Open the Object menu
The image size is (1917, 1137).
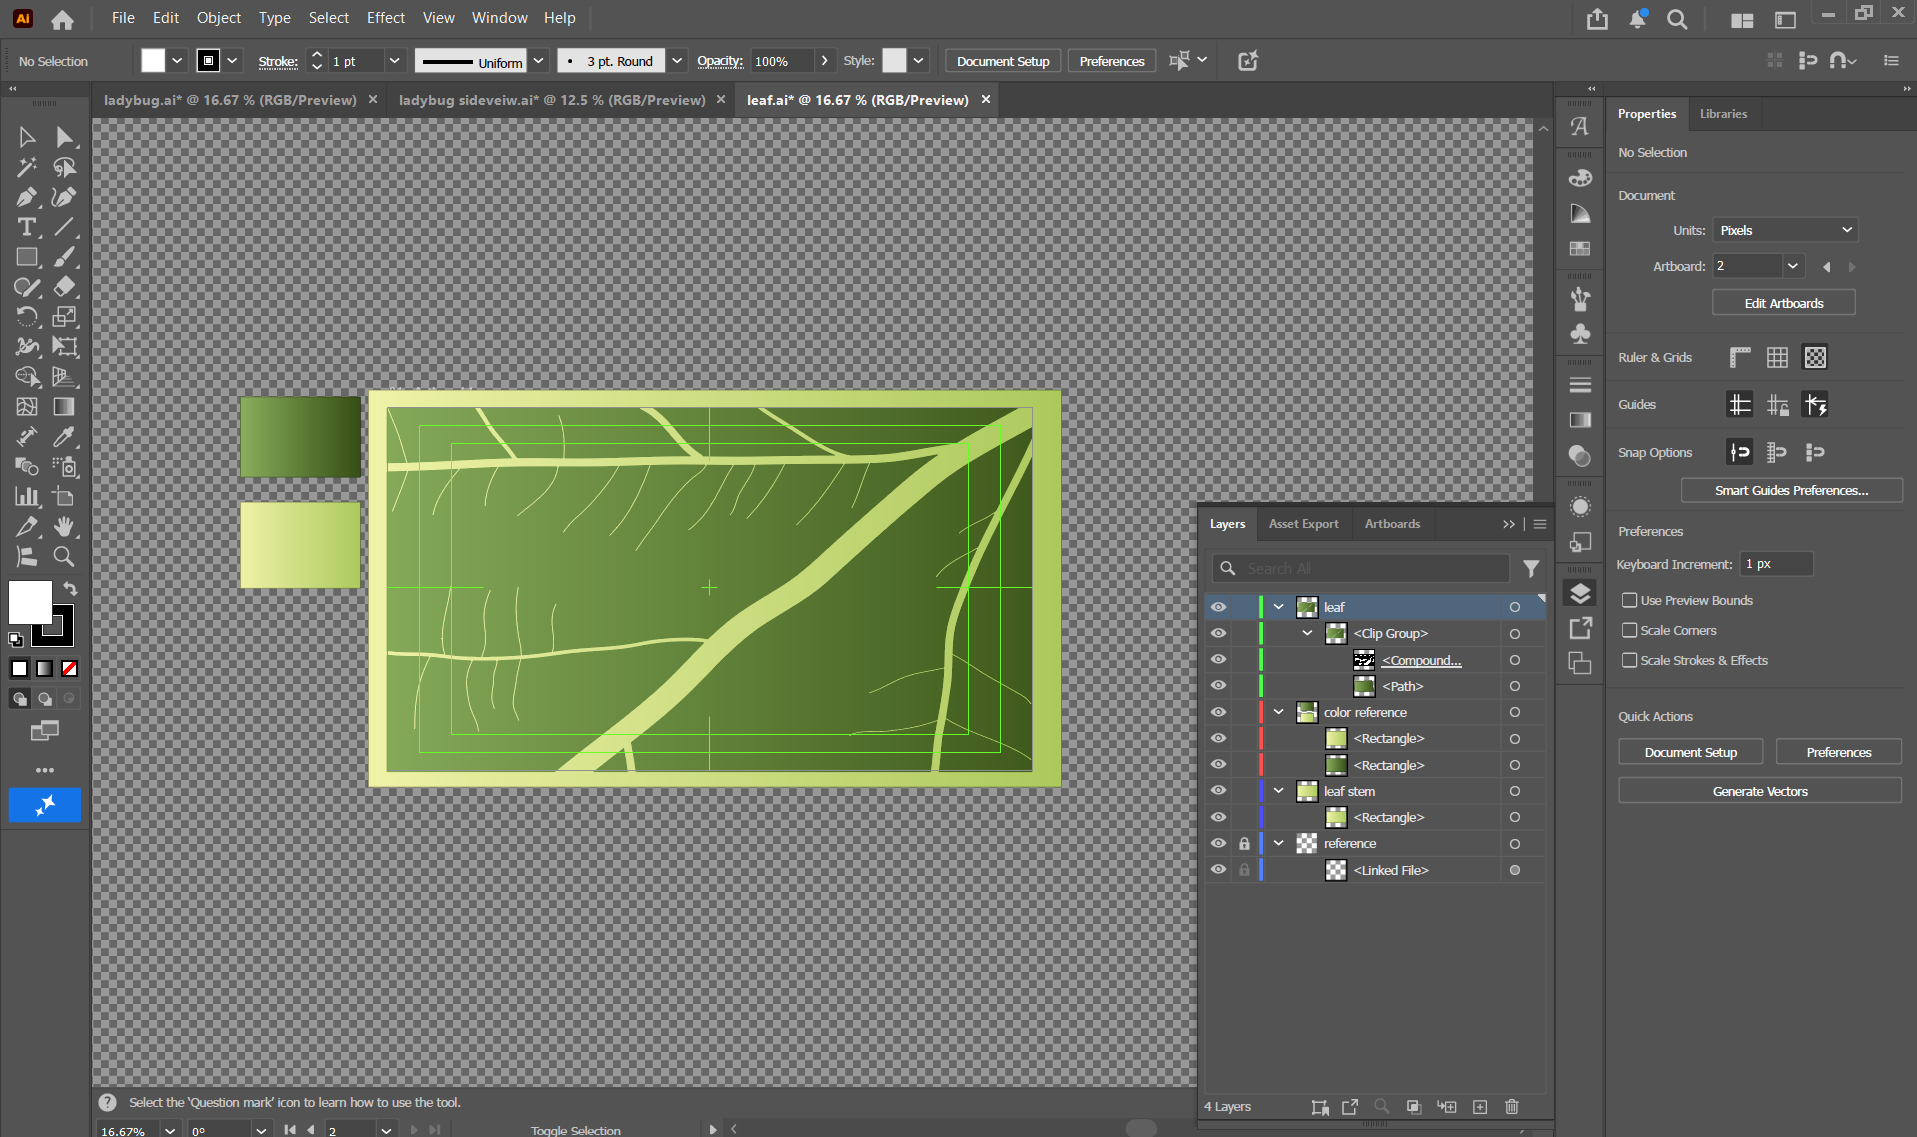(x=218, y=18)
